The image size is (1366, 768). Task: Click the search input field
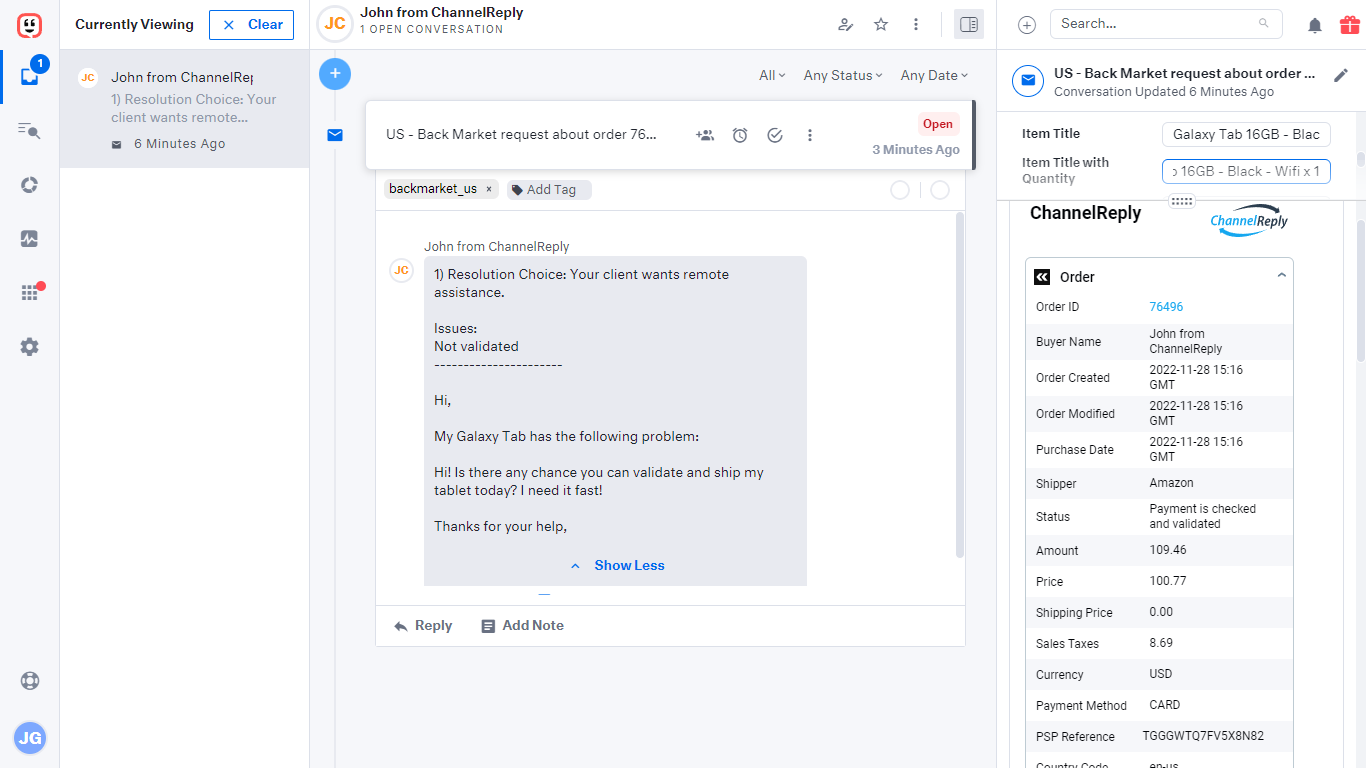[x=1166, y=24]
